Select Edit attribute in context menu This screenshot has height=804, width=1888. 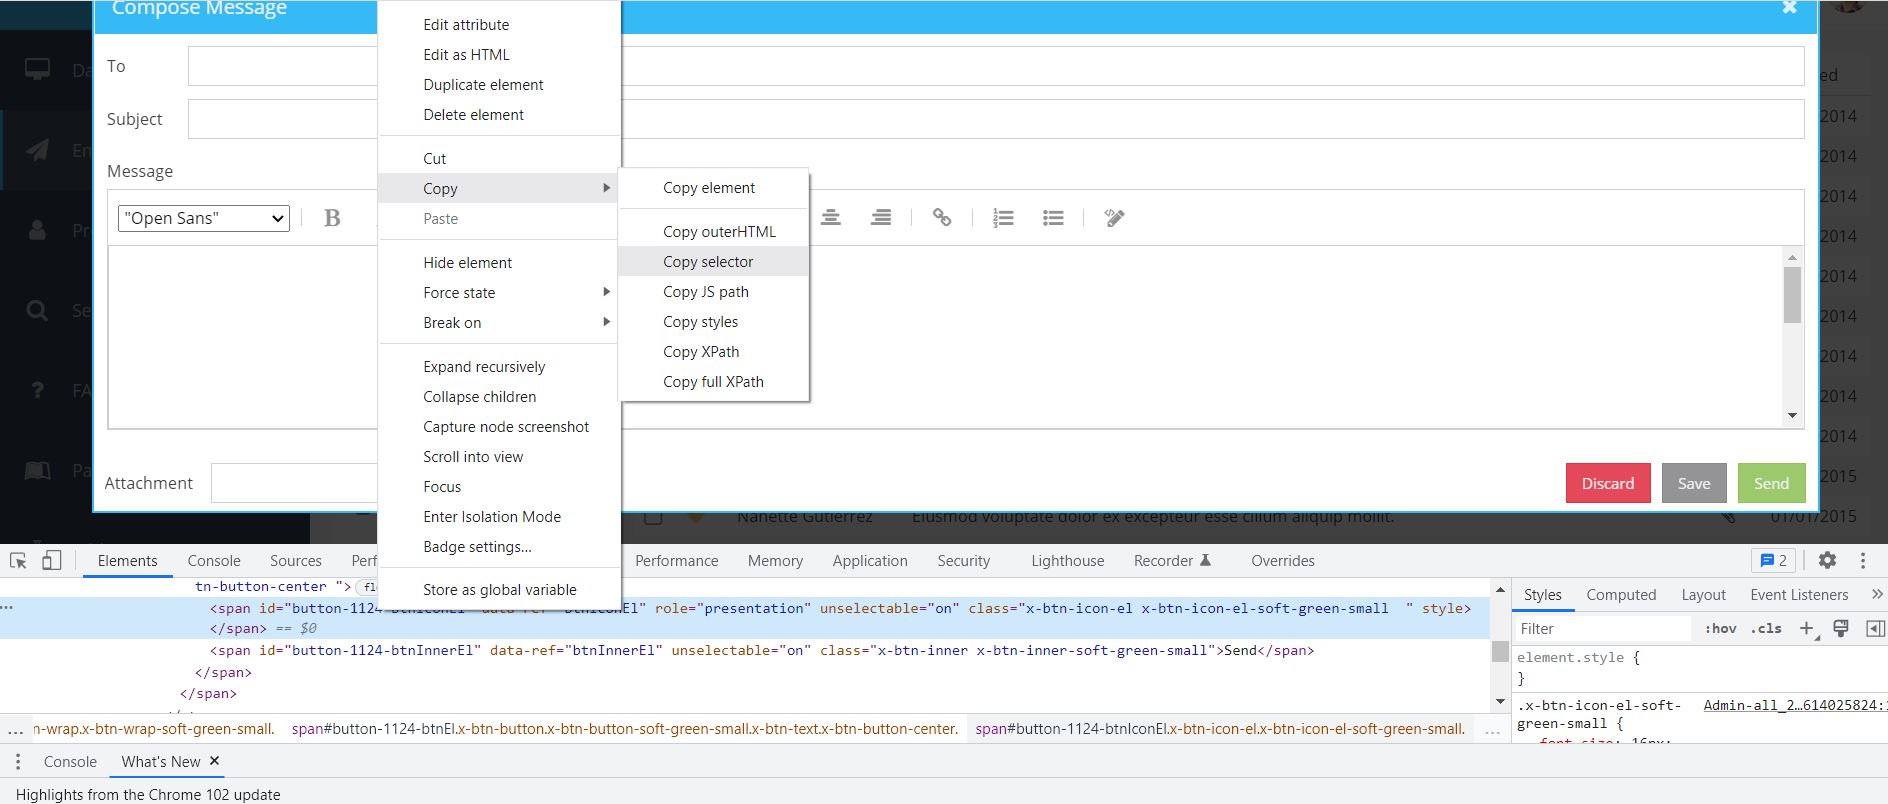(x=499, y=25)
